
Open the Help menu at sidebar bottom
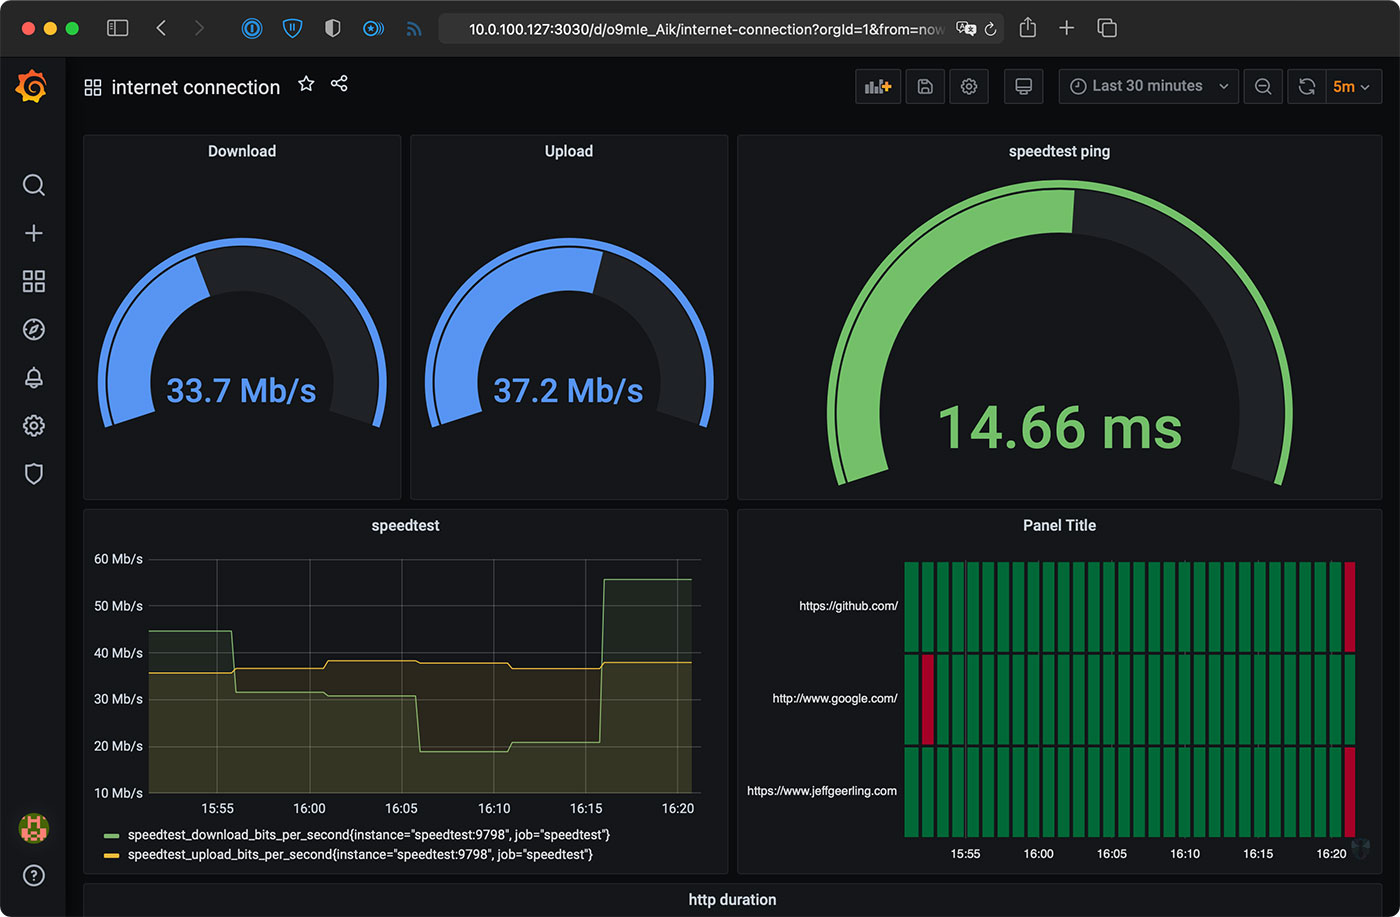tap(33, 876)
